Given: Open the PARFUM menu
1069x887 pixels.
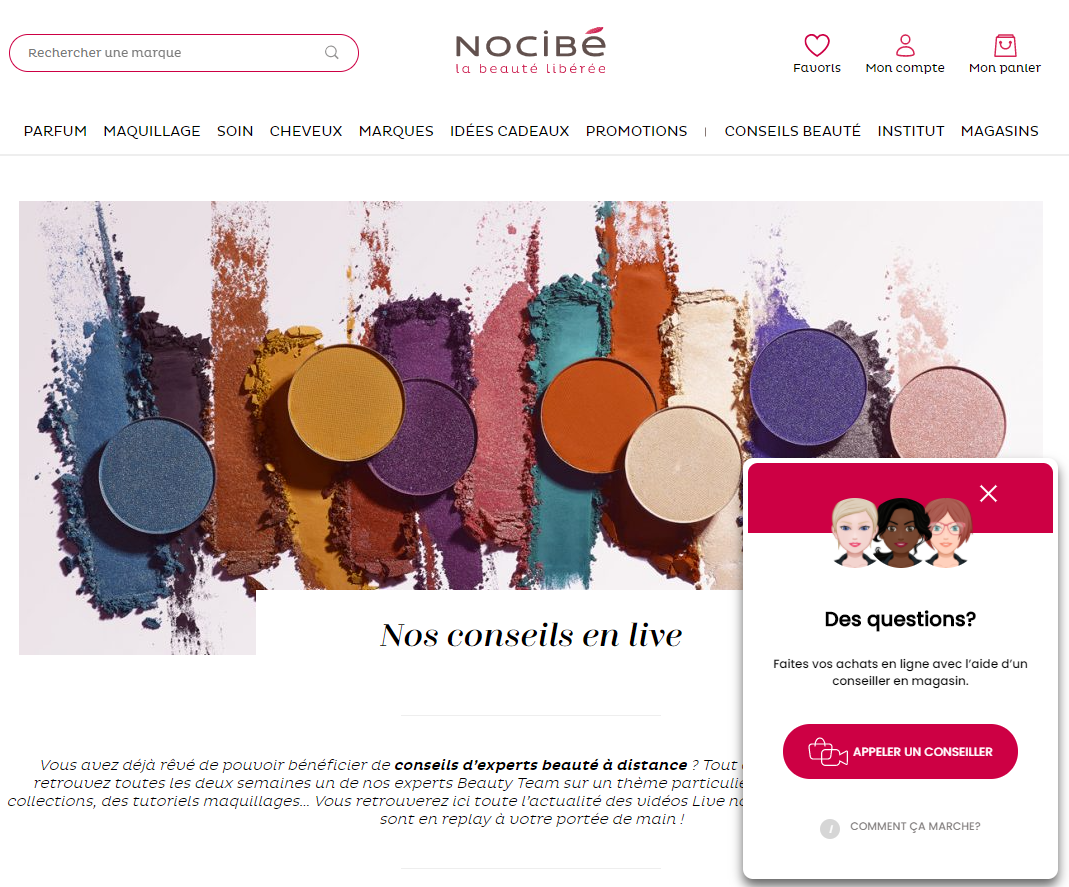Looking at the screenshot, I should point(55,131).
